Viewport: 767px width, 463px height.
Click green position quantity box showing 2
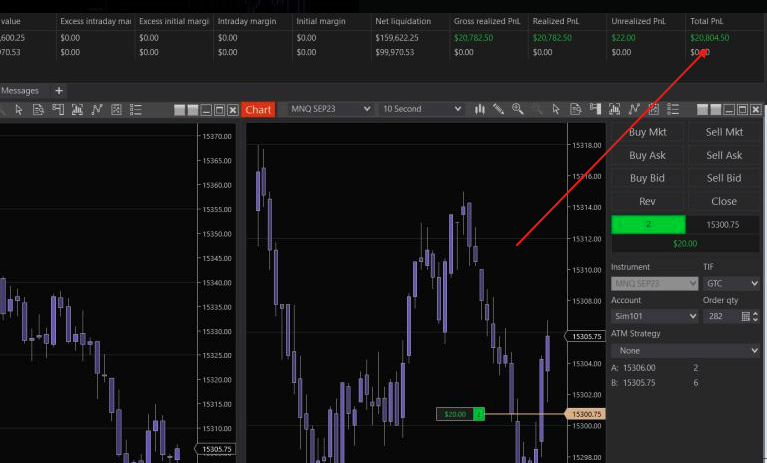point(648,224)
